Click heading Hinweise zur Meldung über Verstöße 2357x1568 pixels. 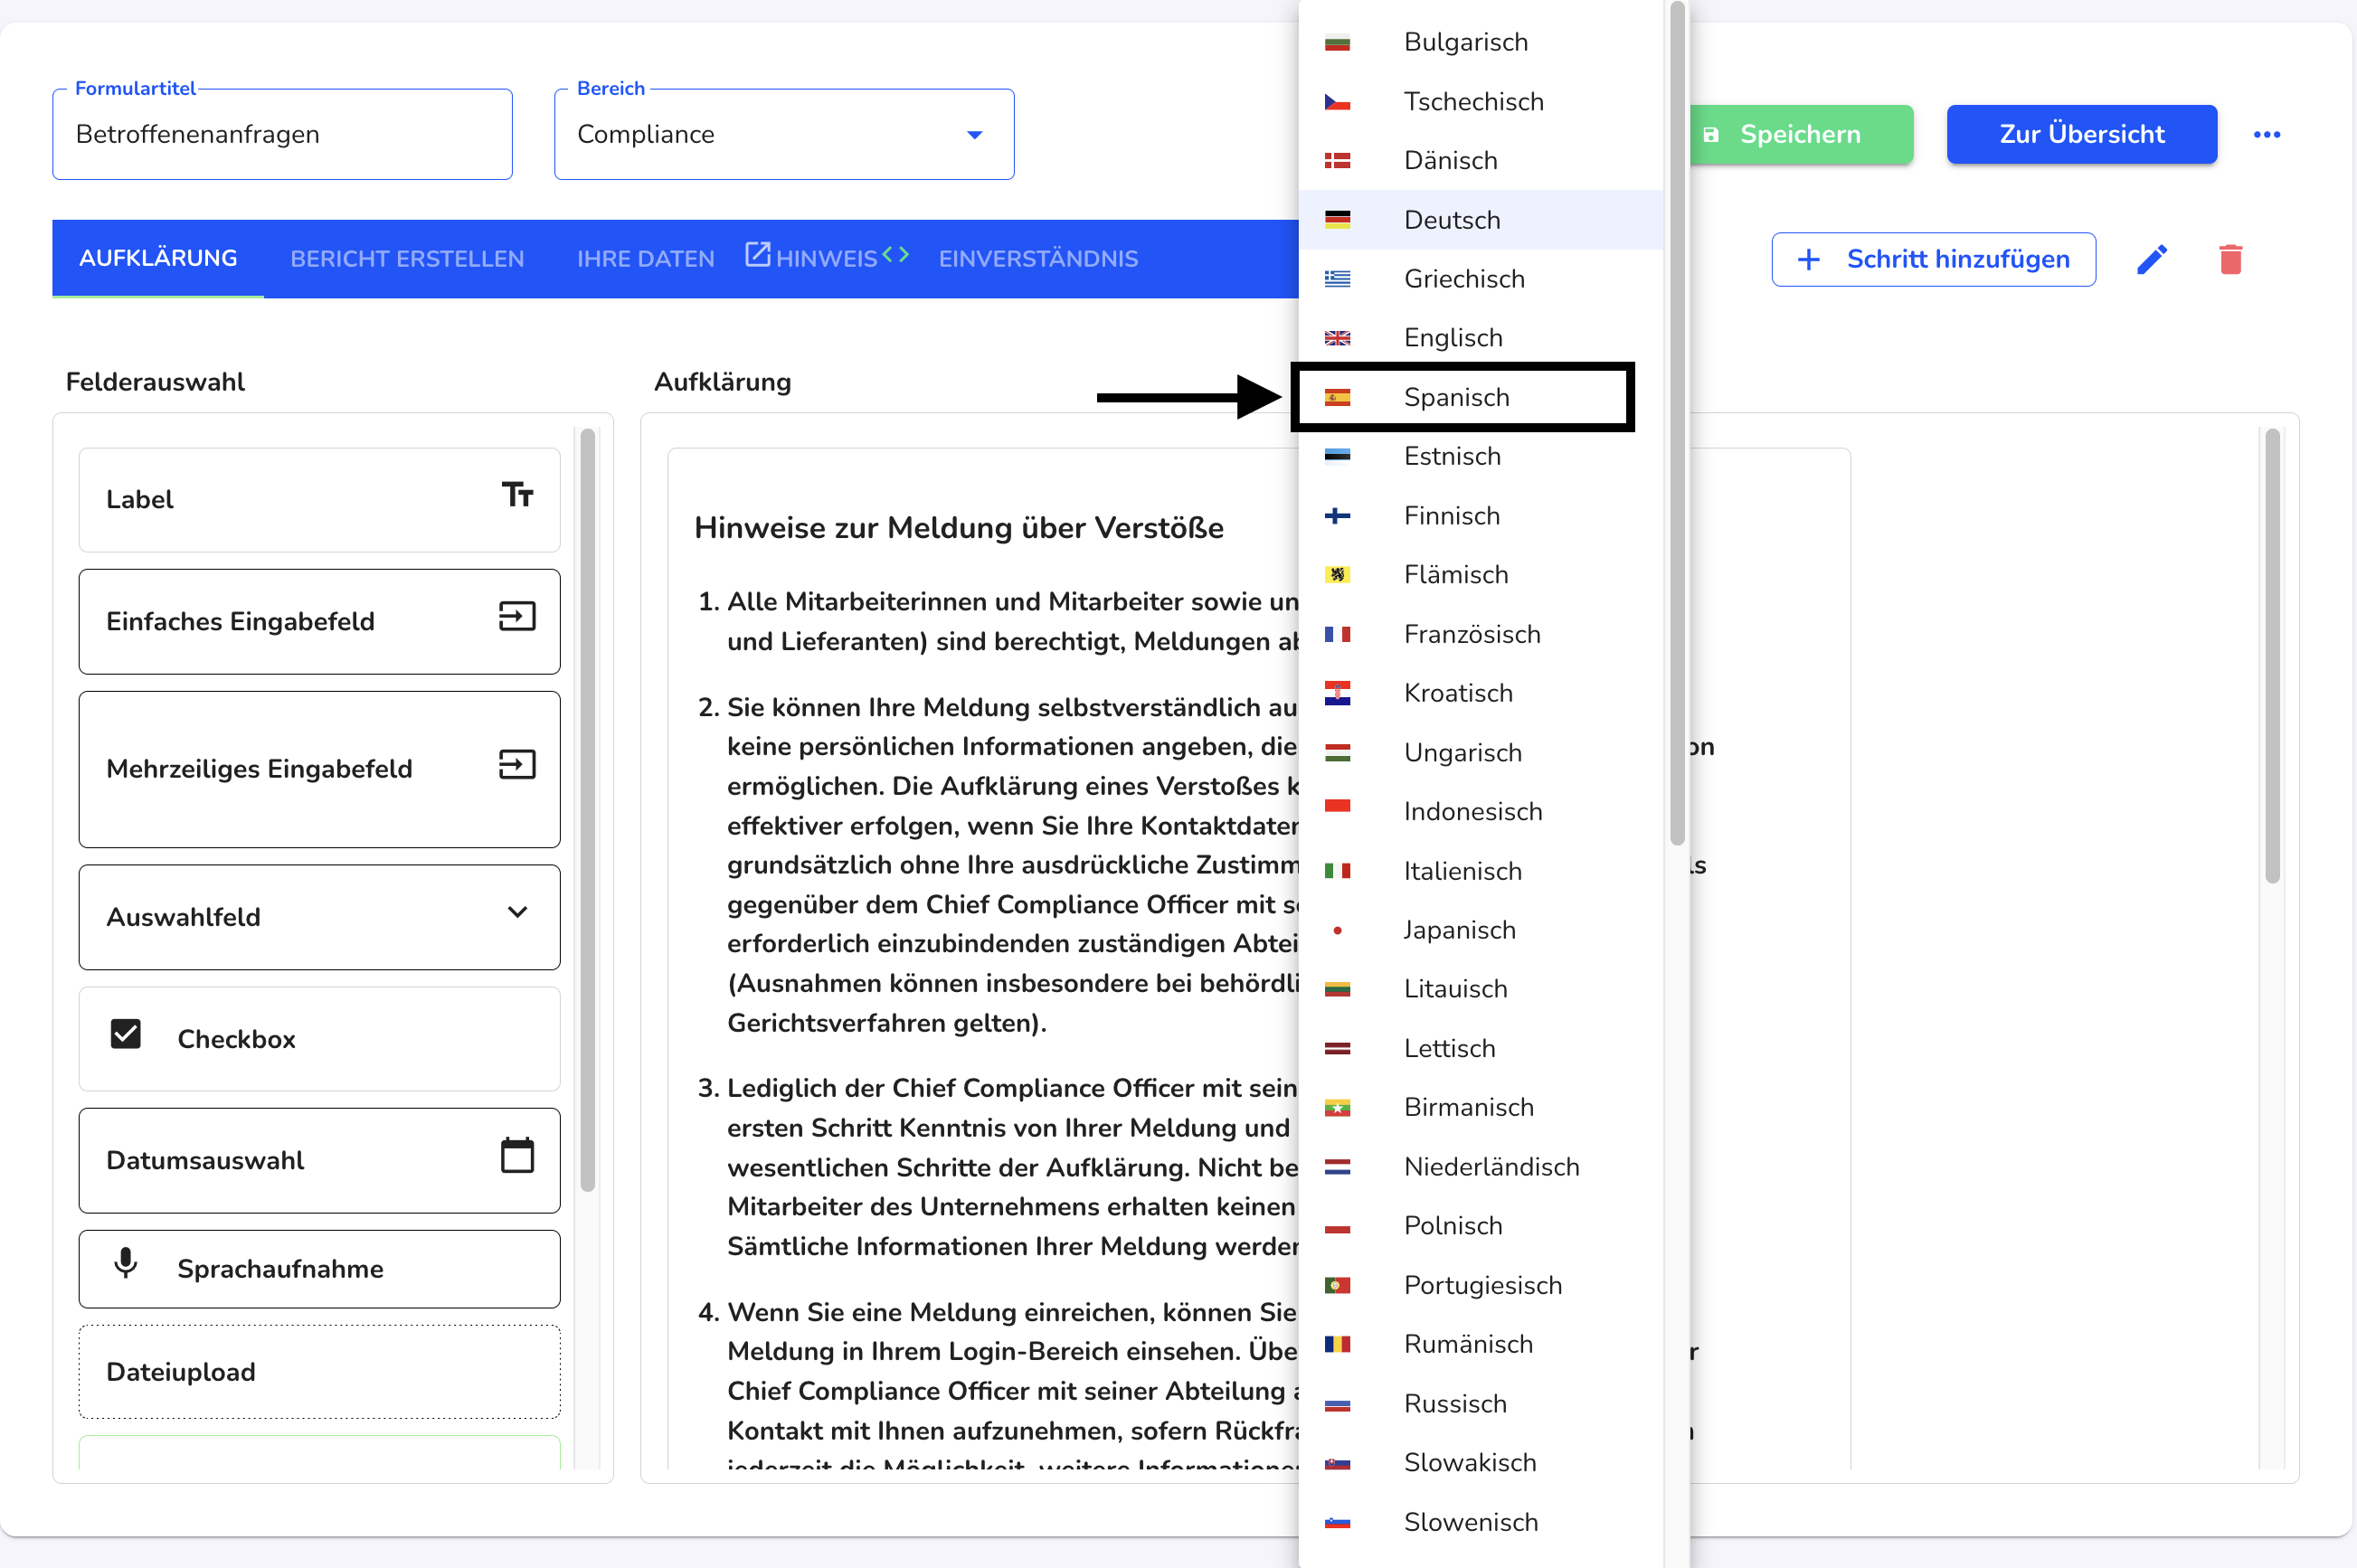click(x=958, y=527)
